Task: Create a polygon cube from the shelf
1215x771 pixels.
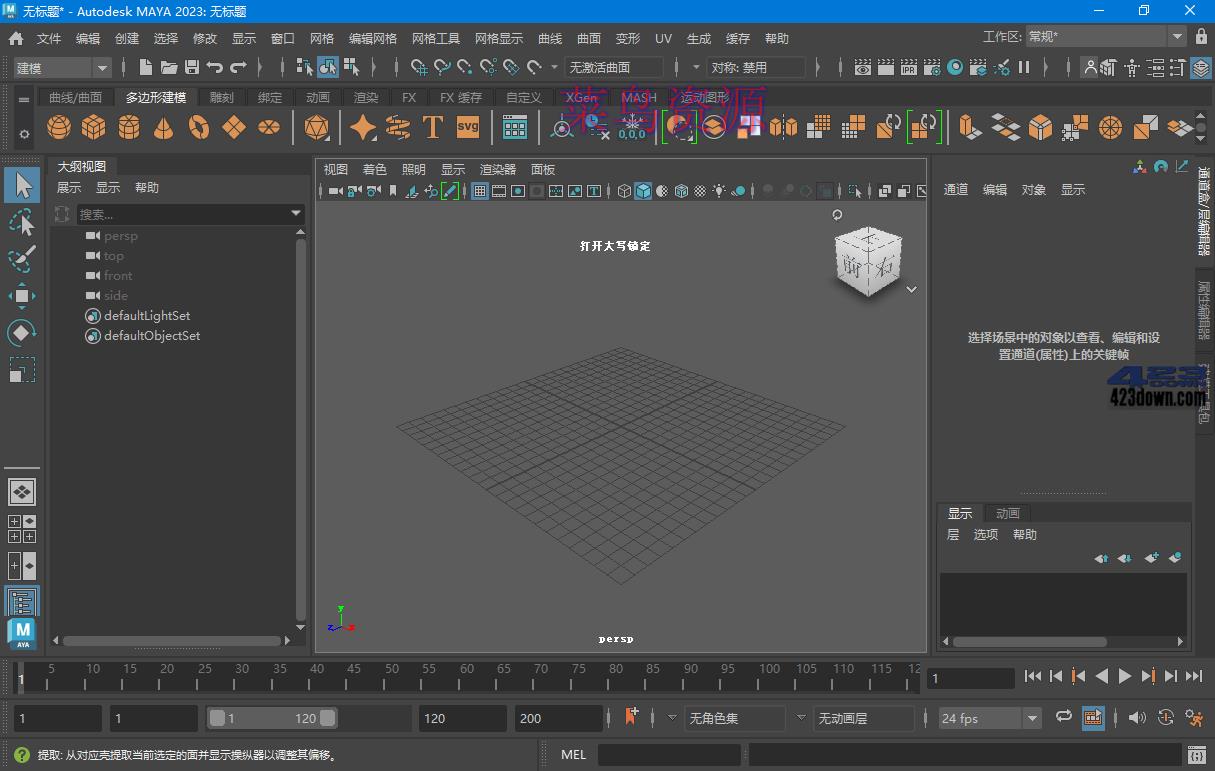Action: [93, 126]
